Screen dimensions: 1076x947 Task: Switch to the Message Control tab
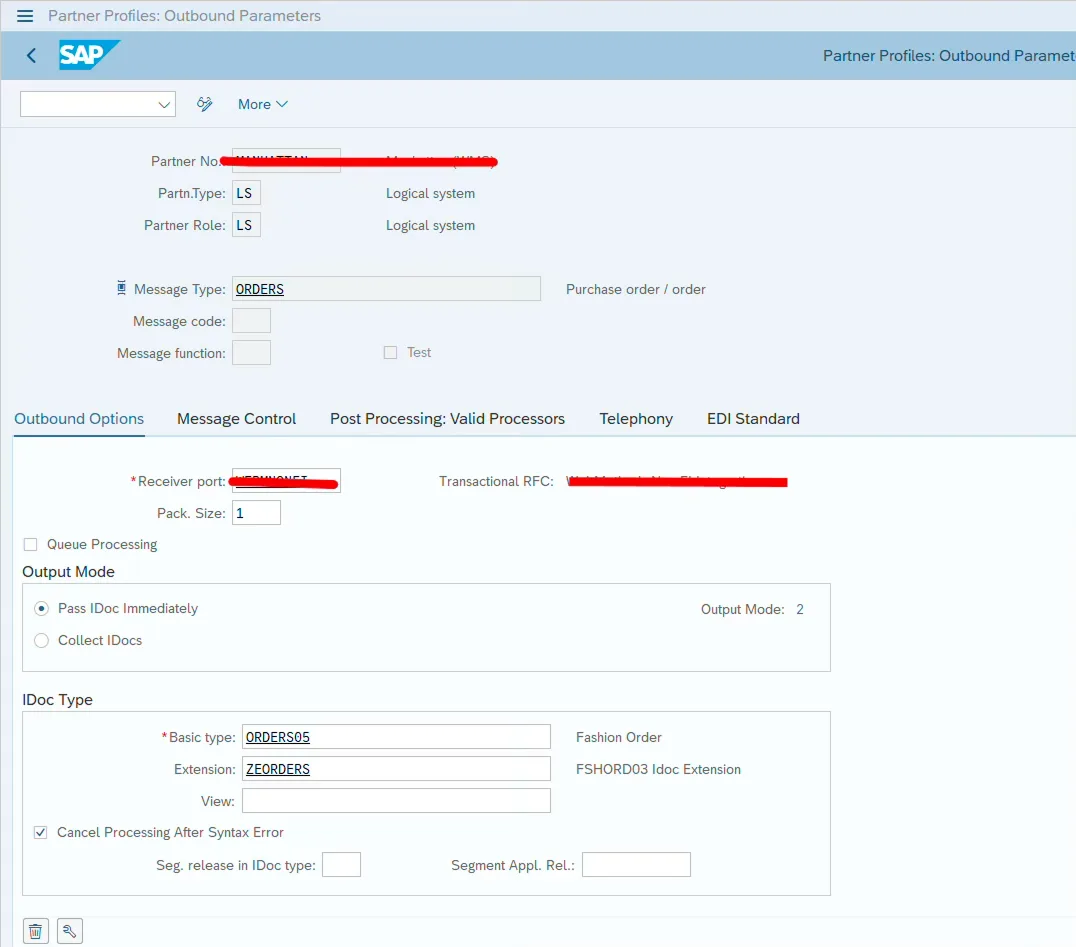[x=236, y=418]
